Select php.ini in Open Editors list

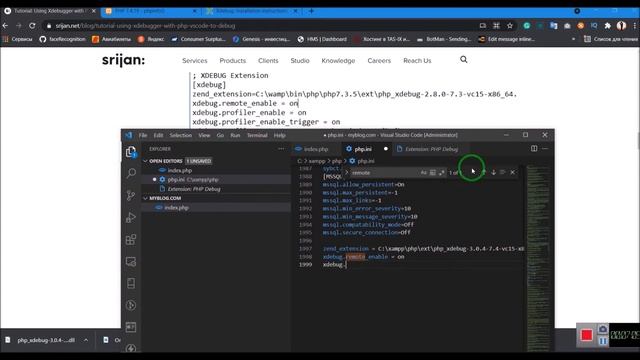(x=193, y=180)
